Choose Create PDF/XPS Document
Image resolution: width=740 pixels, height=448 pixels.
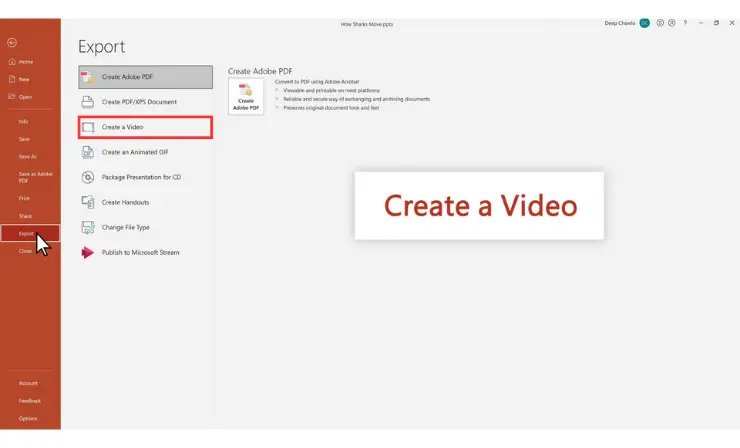[145, 102]
